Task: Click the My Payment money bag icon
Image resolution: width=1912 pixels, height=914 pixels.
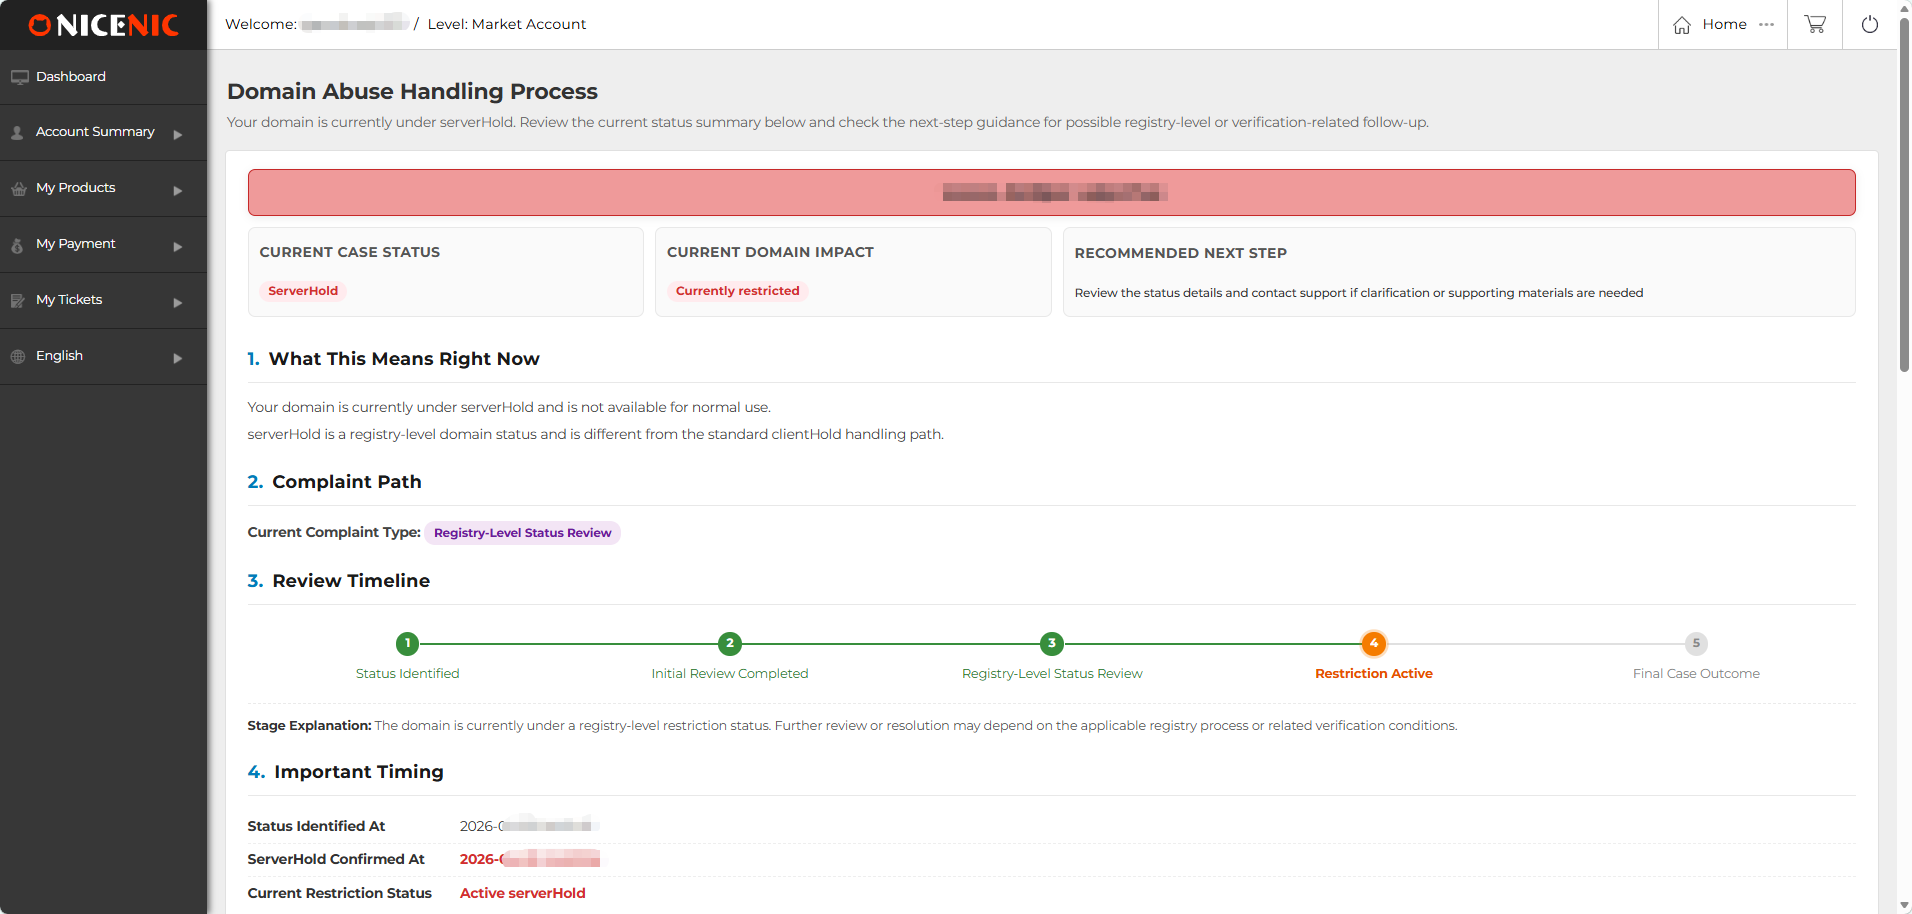Action: point(18,245)
